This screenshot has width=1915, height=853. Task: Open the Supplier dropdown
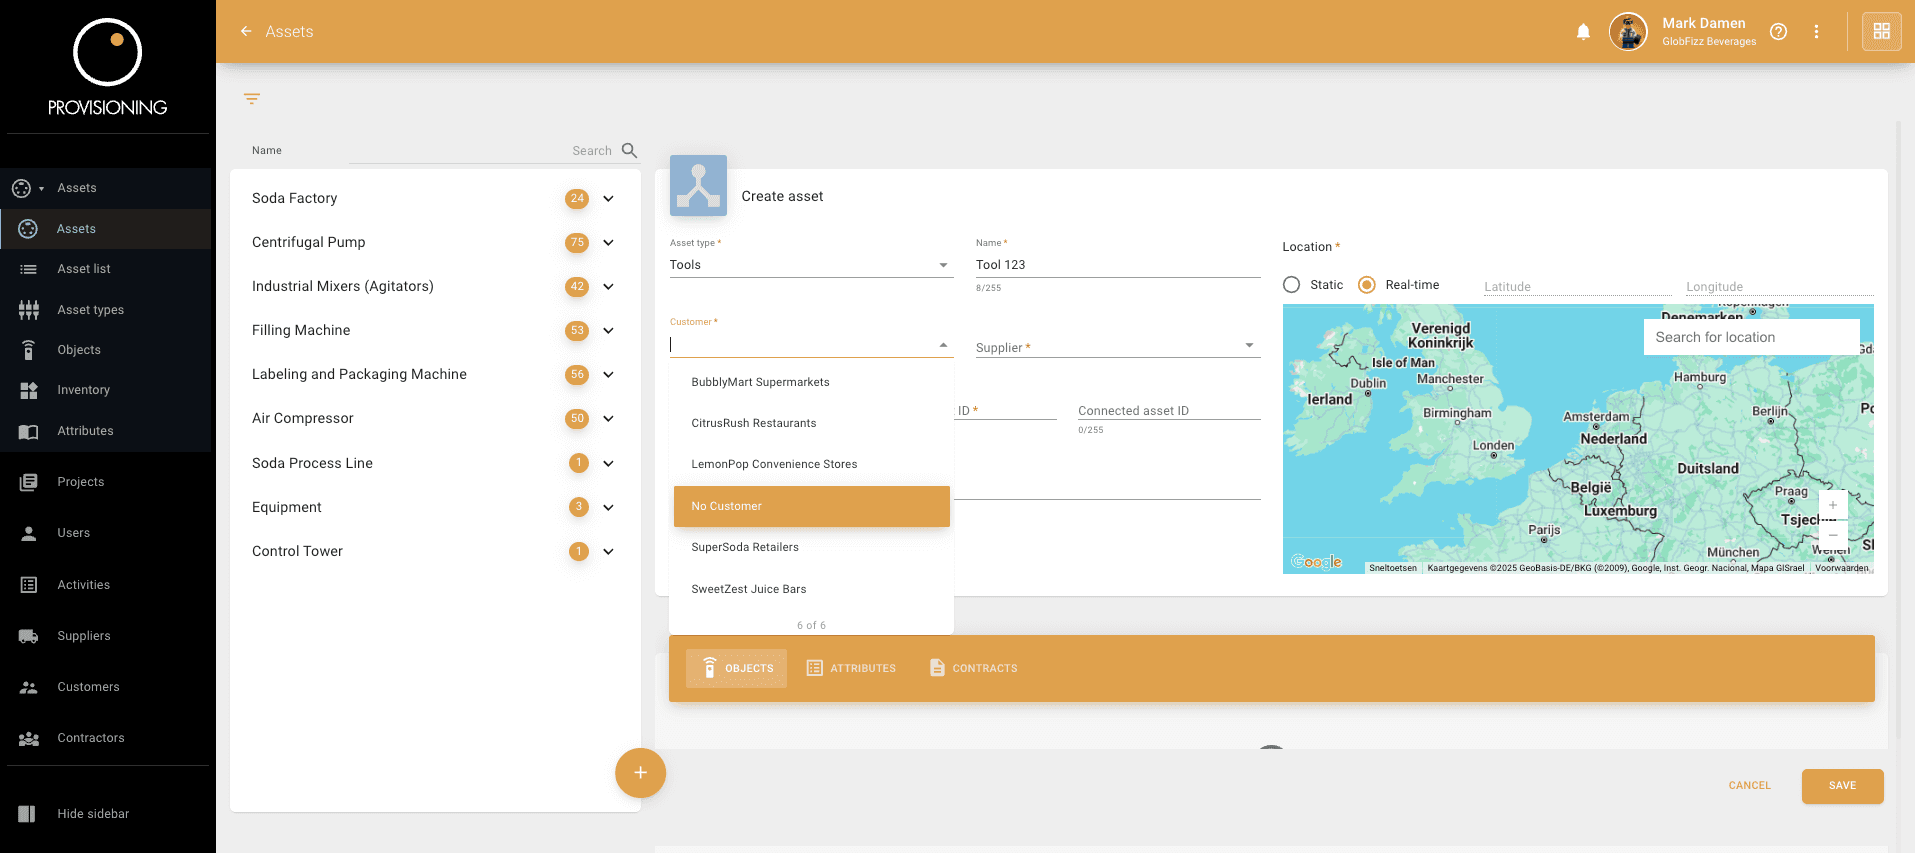point(1117,346)
